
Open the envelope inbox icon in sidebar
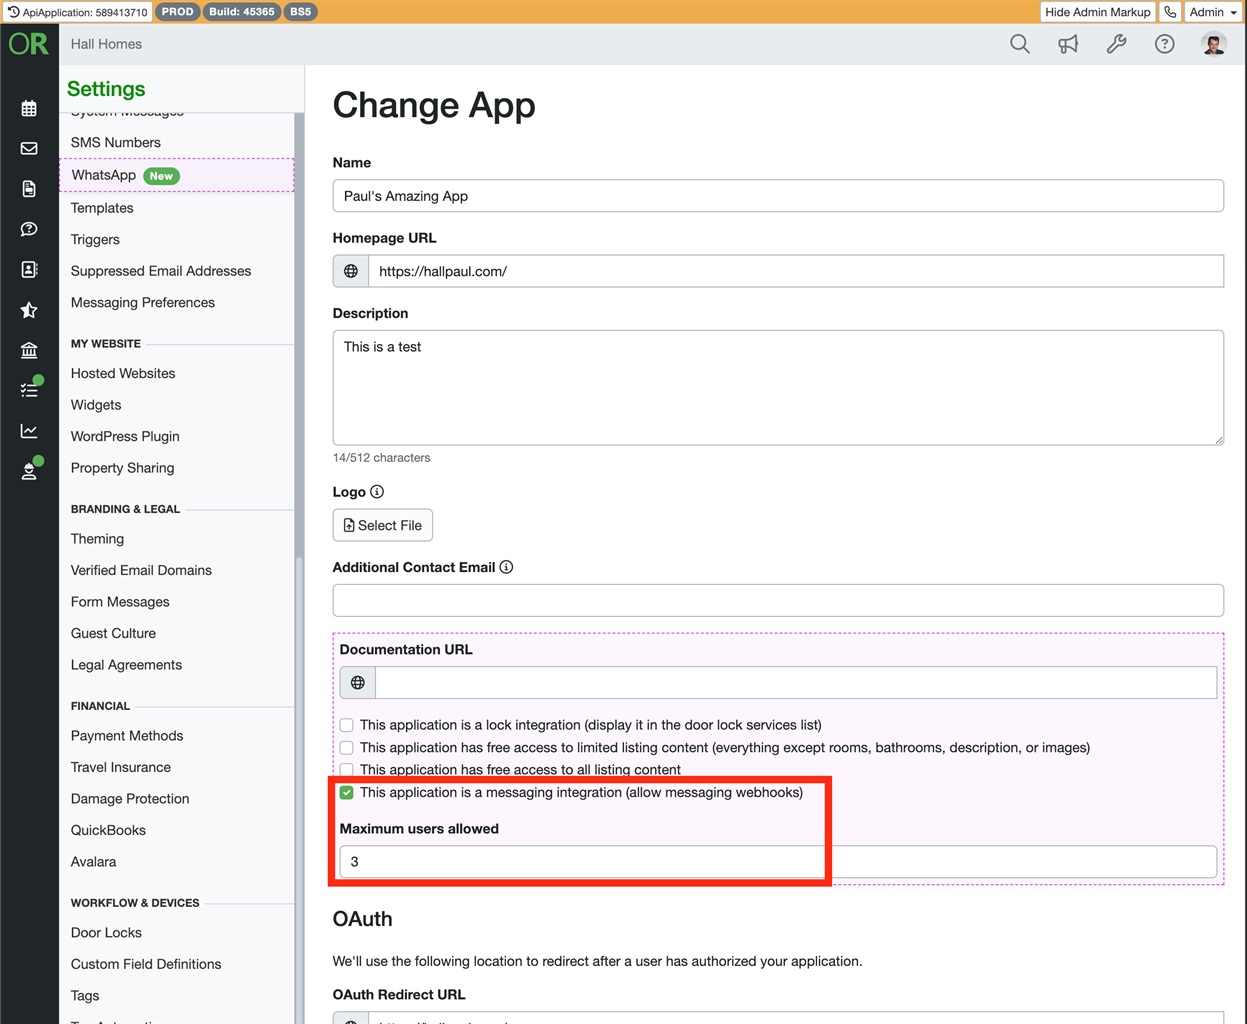point(29,148)
